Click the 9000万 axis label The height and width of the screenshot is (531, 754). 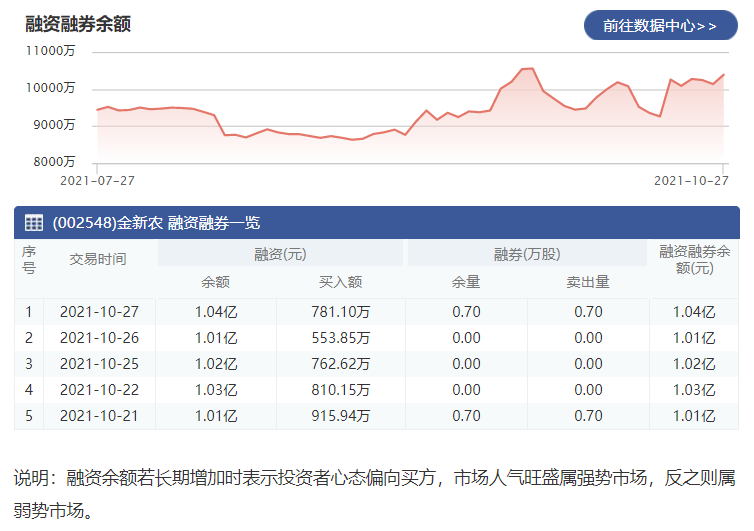(54, 125)
